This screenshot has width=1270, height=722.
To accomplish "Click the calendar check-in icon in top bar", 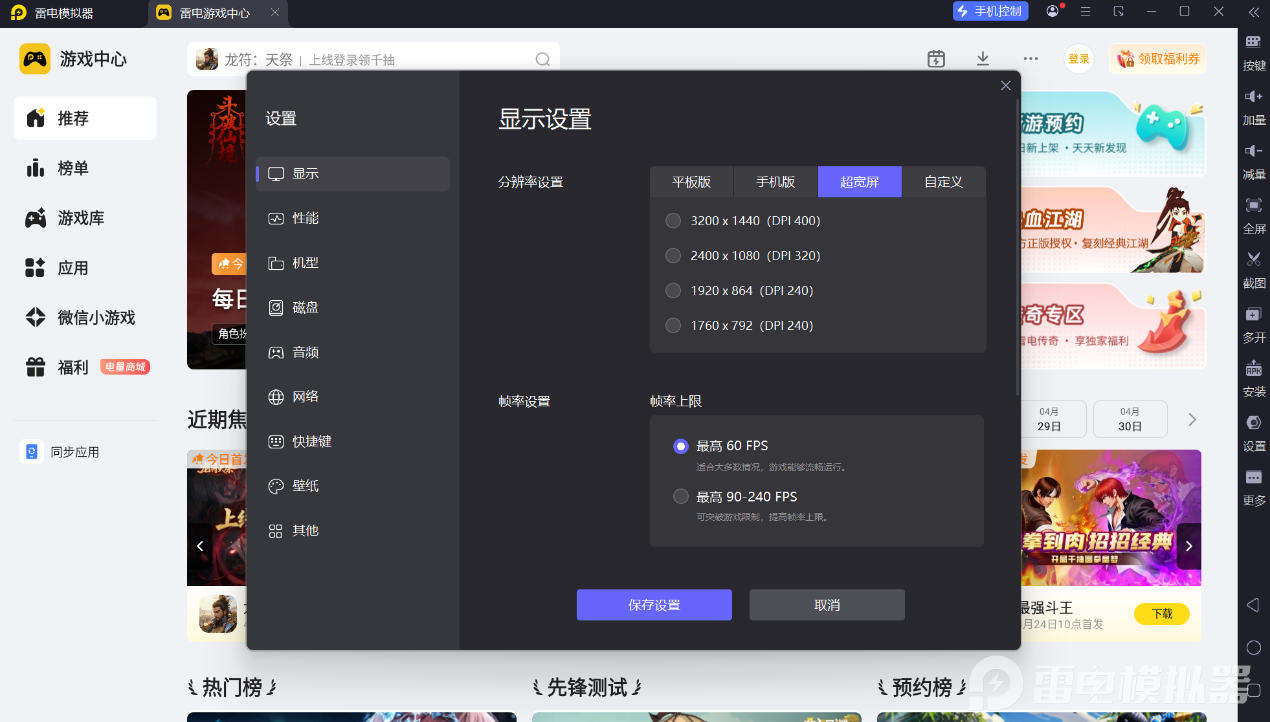I will [936, 59].
